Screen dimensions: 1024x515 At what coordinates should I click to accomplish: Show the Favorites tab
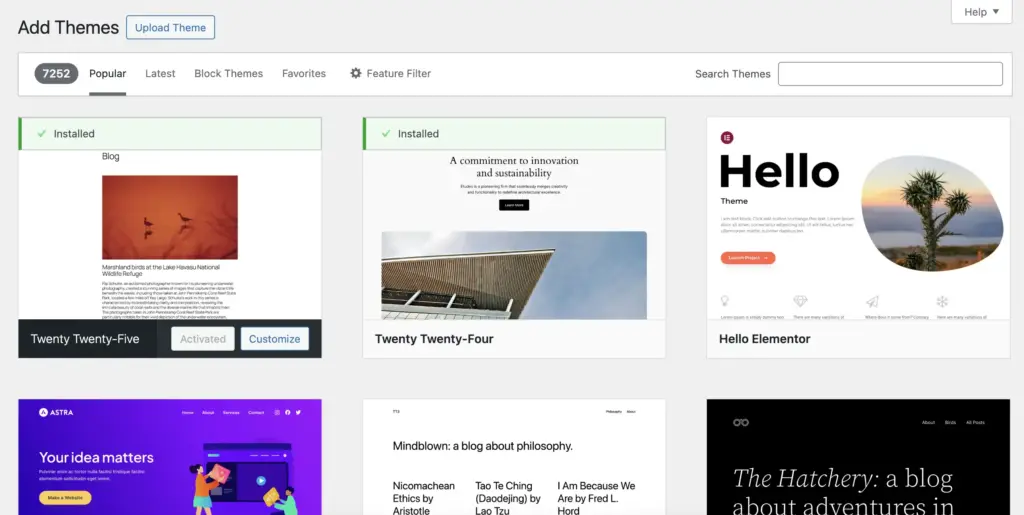coord(304,74)
